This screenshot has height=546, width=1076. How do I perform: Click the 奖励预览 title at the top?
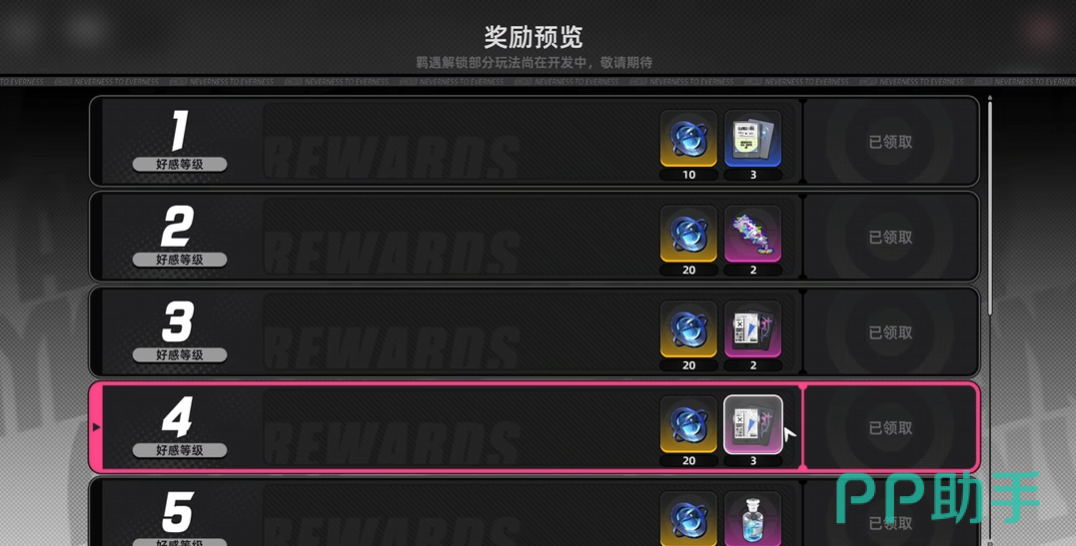533,36
